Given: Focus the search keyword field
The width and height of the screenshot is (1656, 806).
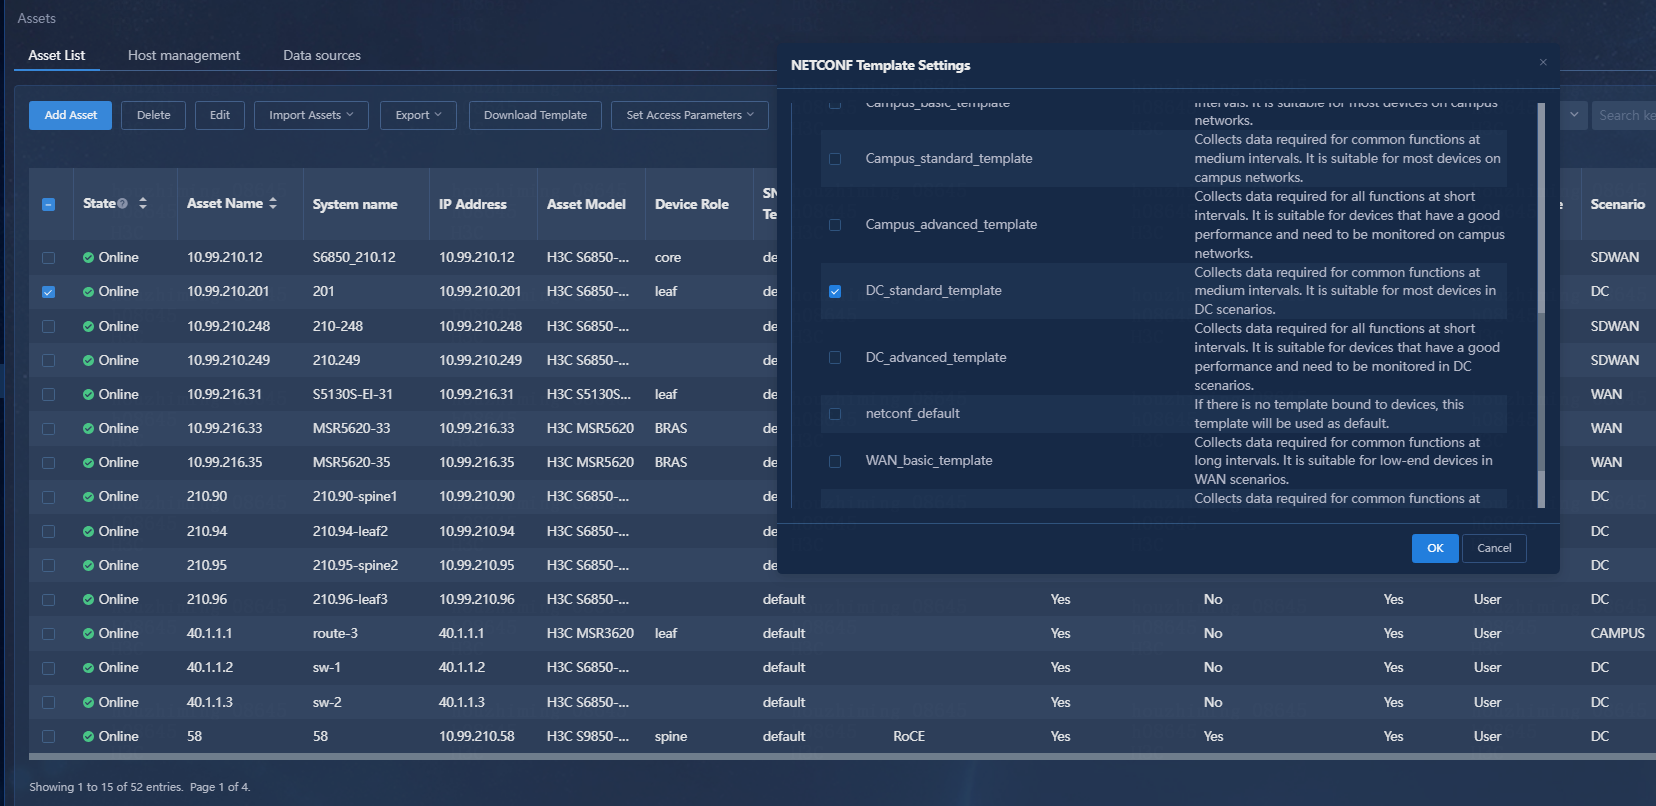Looking at the screenshot, I should click(x=1625, y=115).
